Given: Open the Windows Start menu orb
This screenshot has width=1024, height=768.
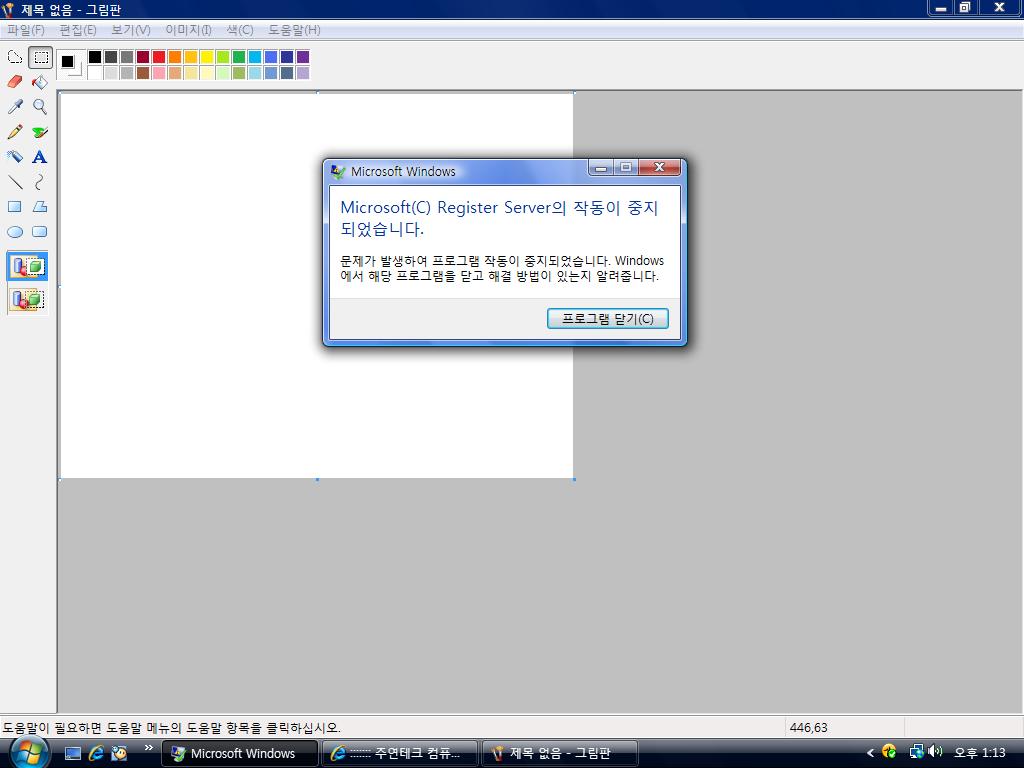Looking at the screenshot, I should (29, 753).
